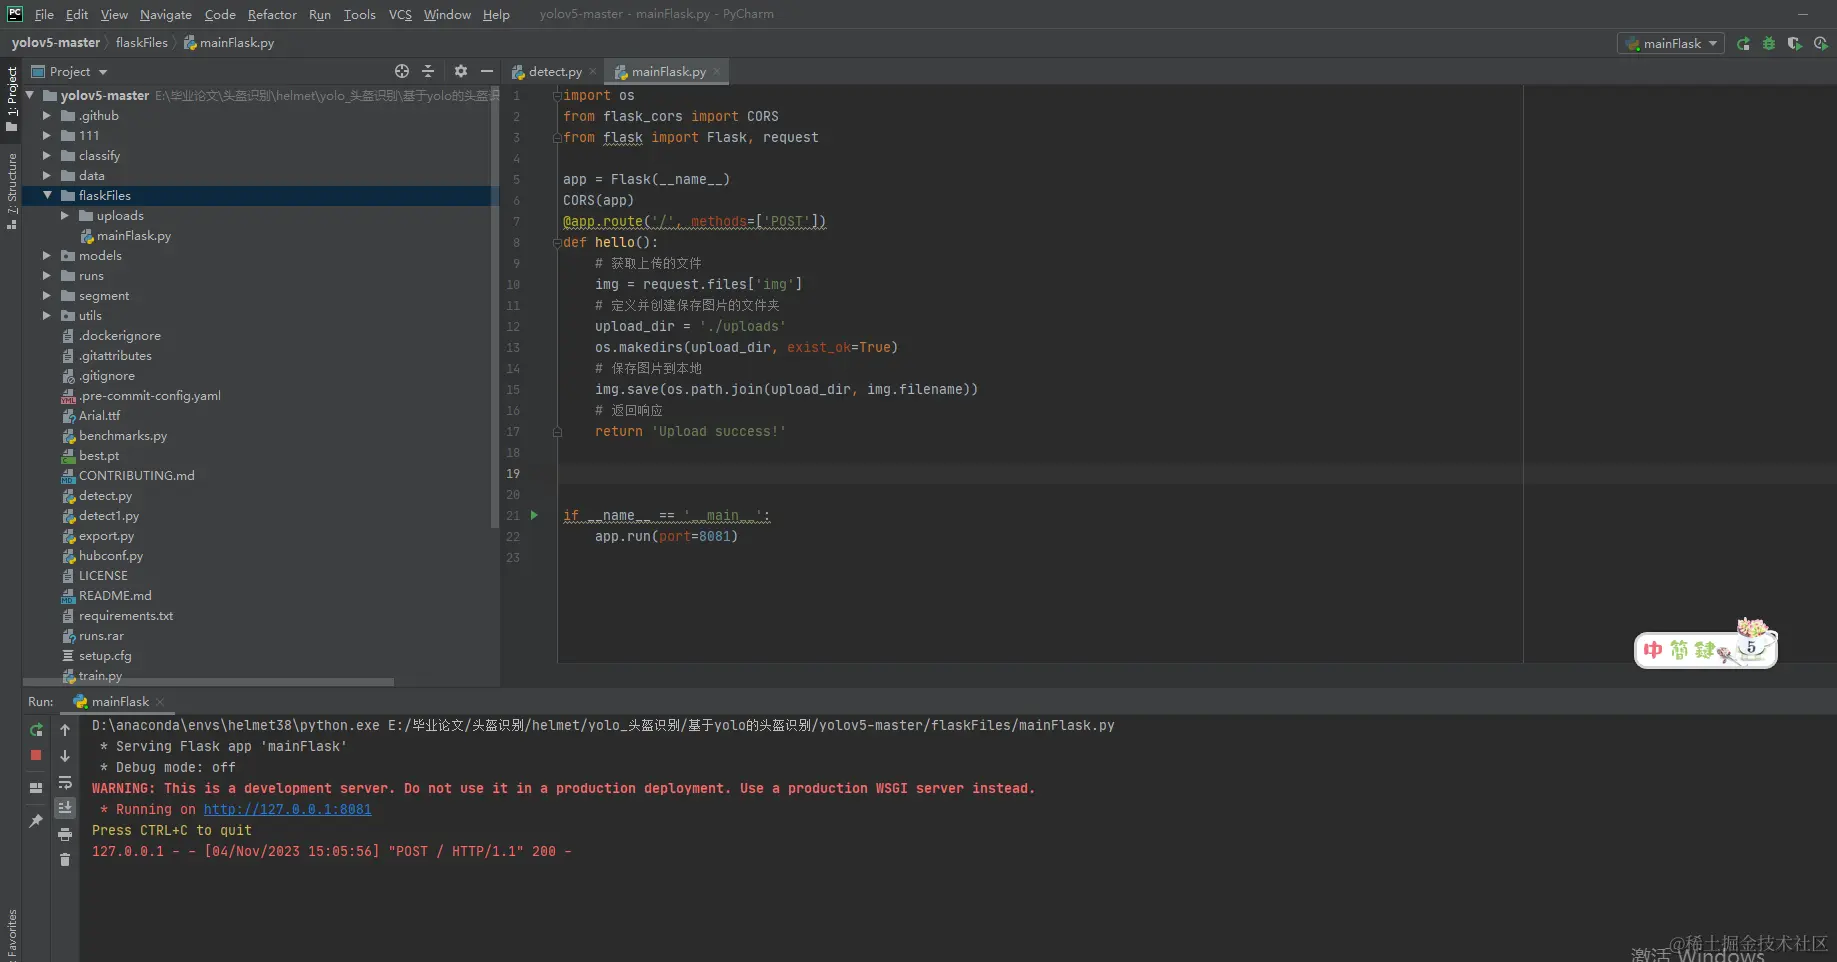1837x962 pixels.
Task: Run mainFlask with coverage
Action: pos(1795,44)
